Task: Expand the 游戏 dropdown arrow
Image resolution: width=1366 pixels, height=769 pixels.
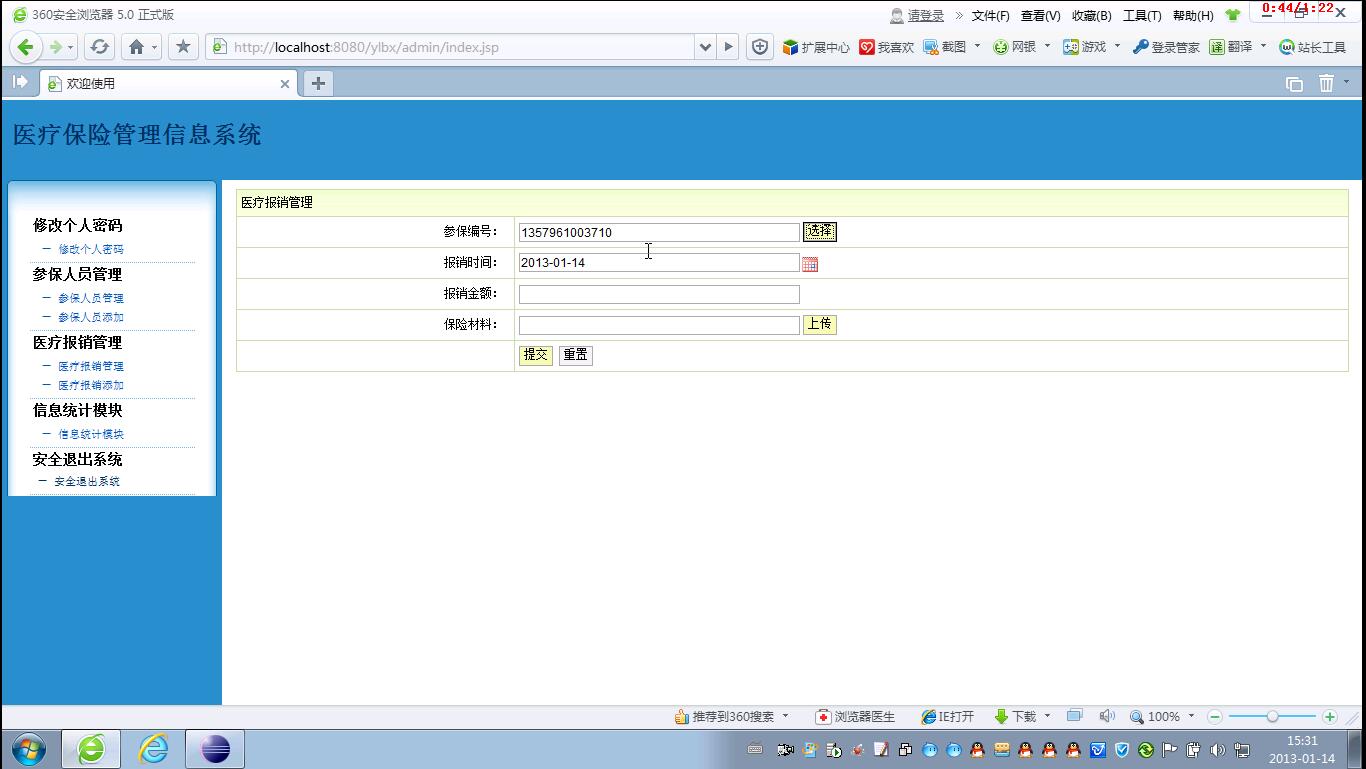Action: click(1117, 46)
